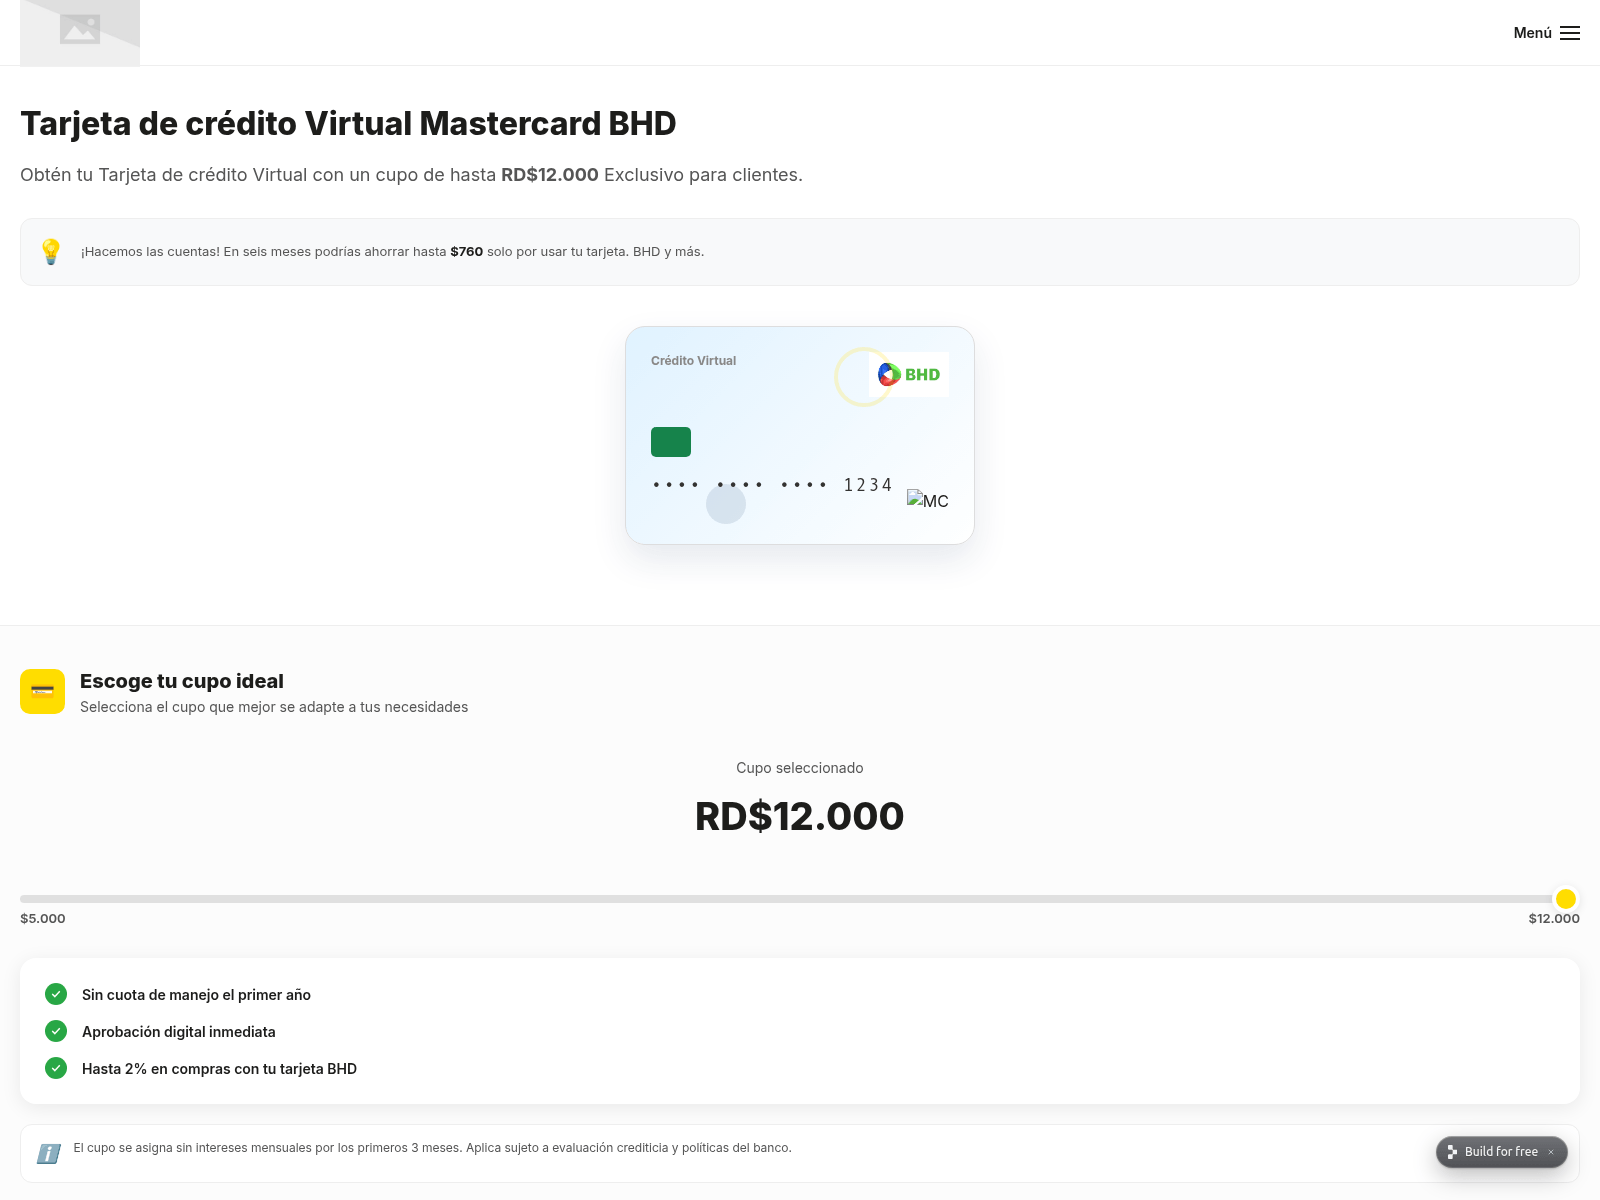Click the green check next to Sin cuota de manejo
Image resolution: width=1600 pixels, height=1200 pixels.
56,994
